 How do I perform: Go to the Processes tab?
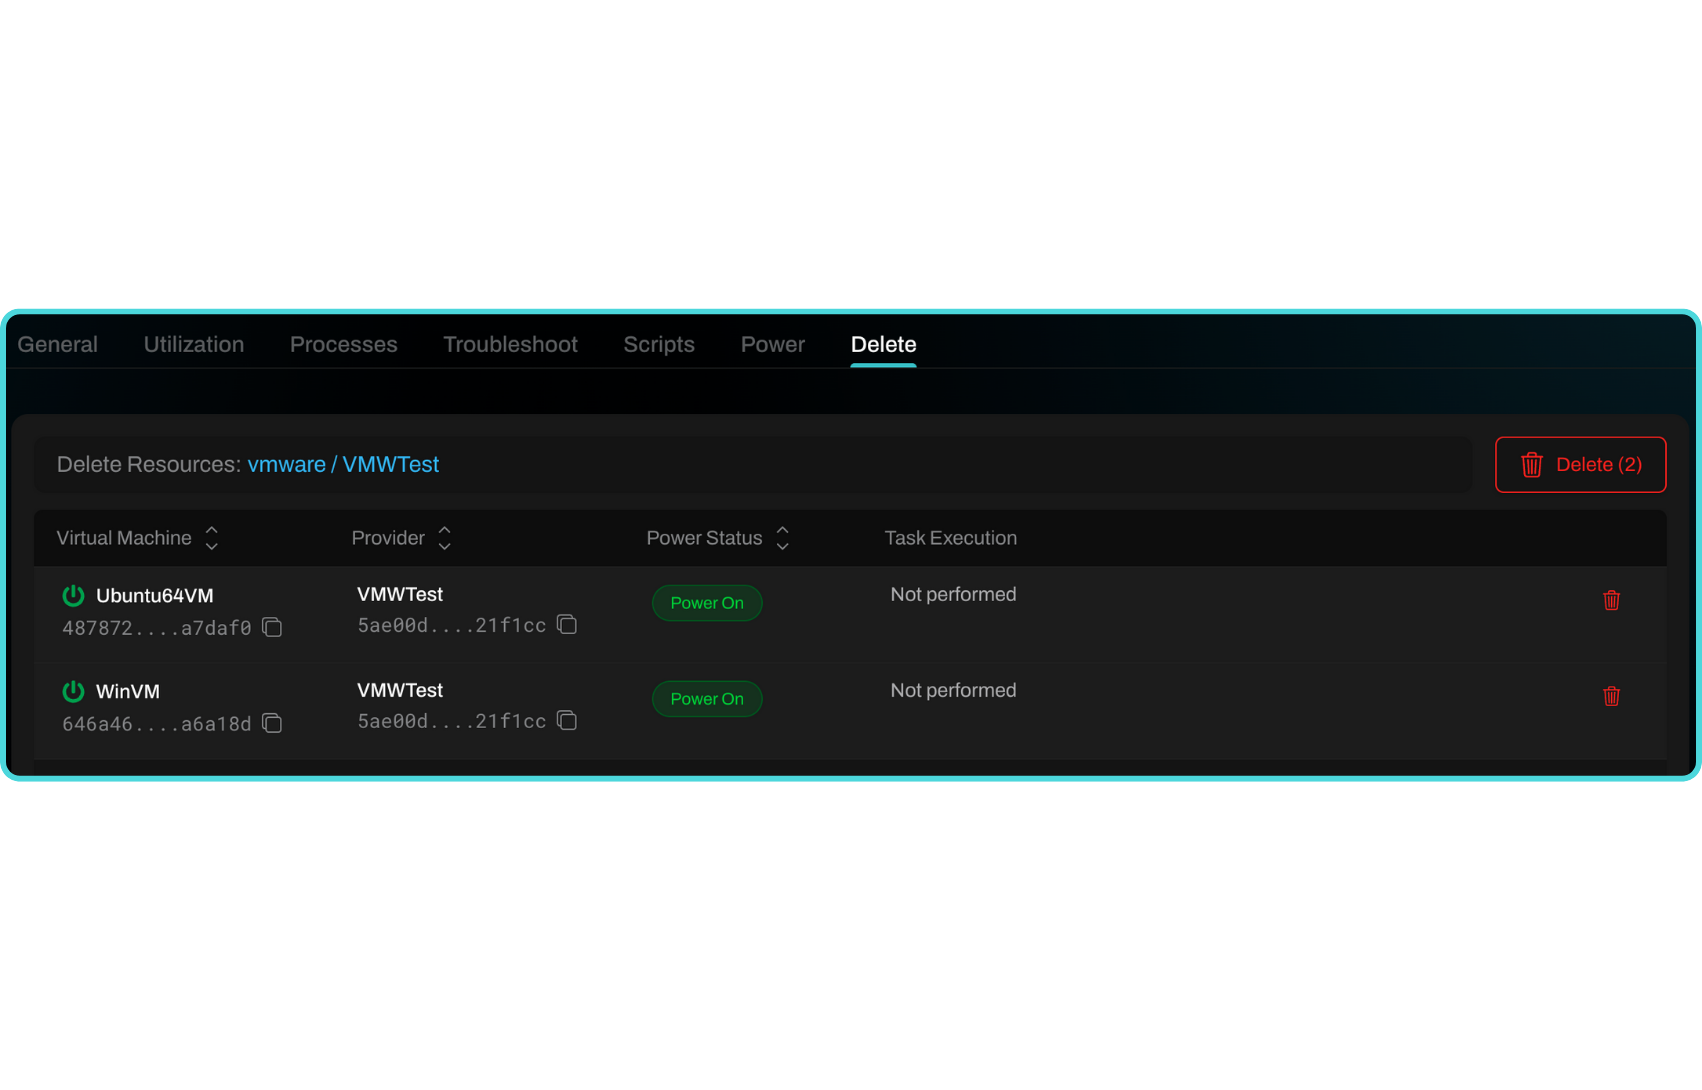click(344, 344)
